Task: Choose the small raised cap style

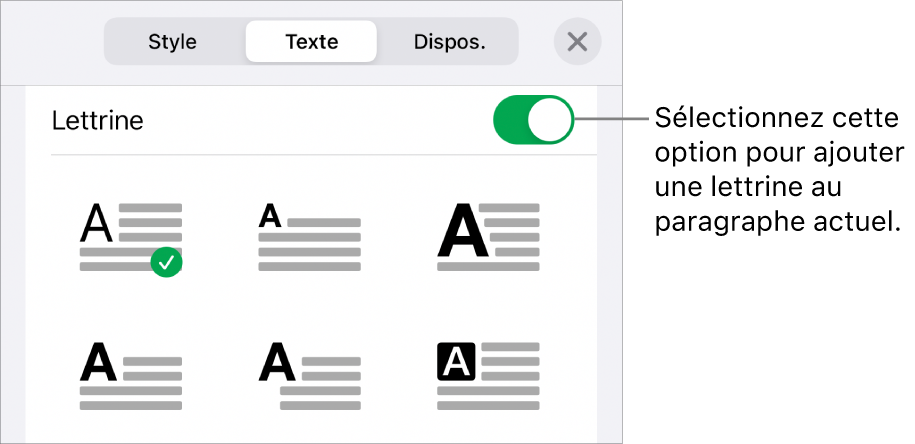Action: 310,236
